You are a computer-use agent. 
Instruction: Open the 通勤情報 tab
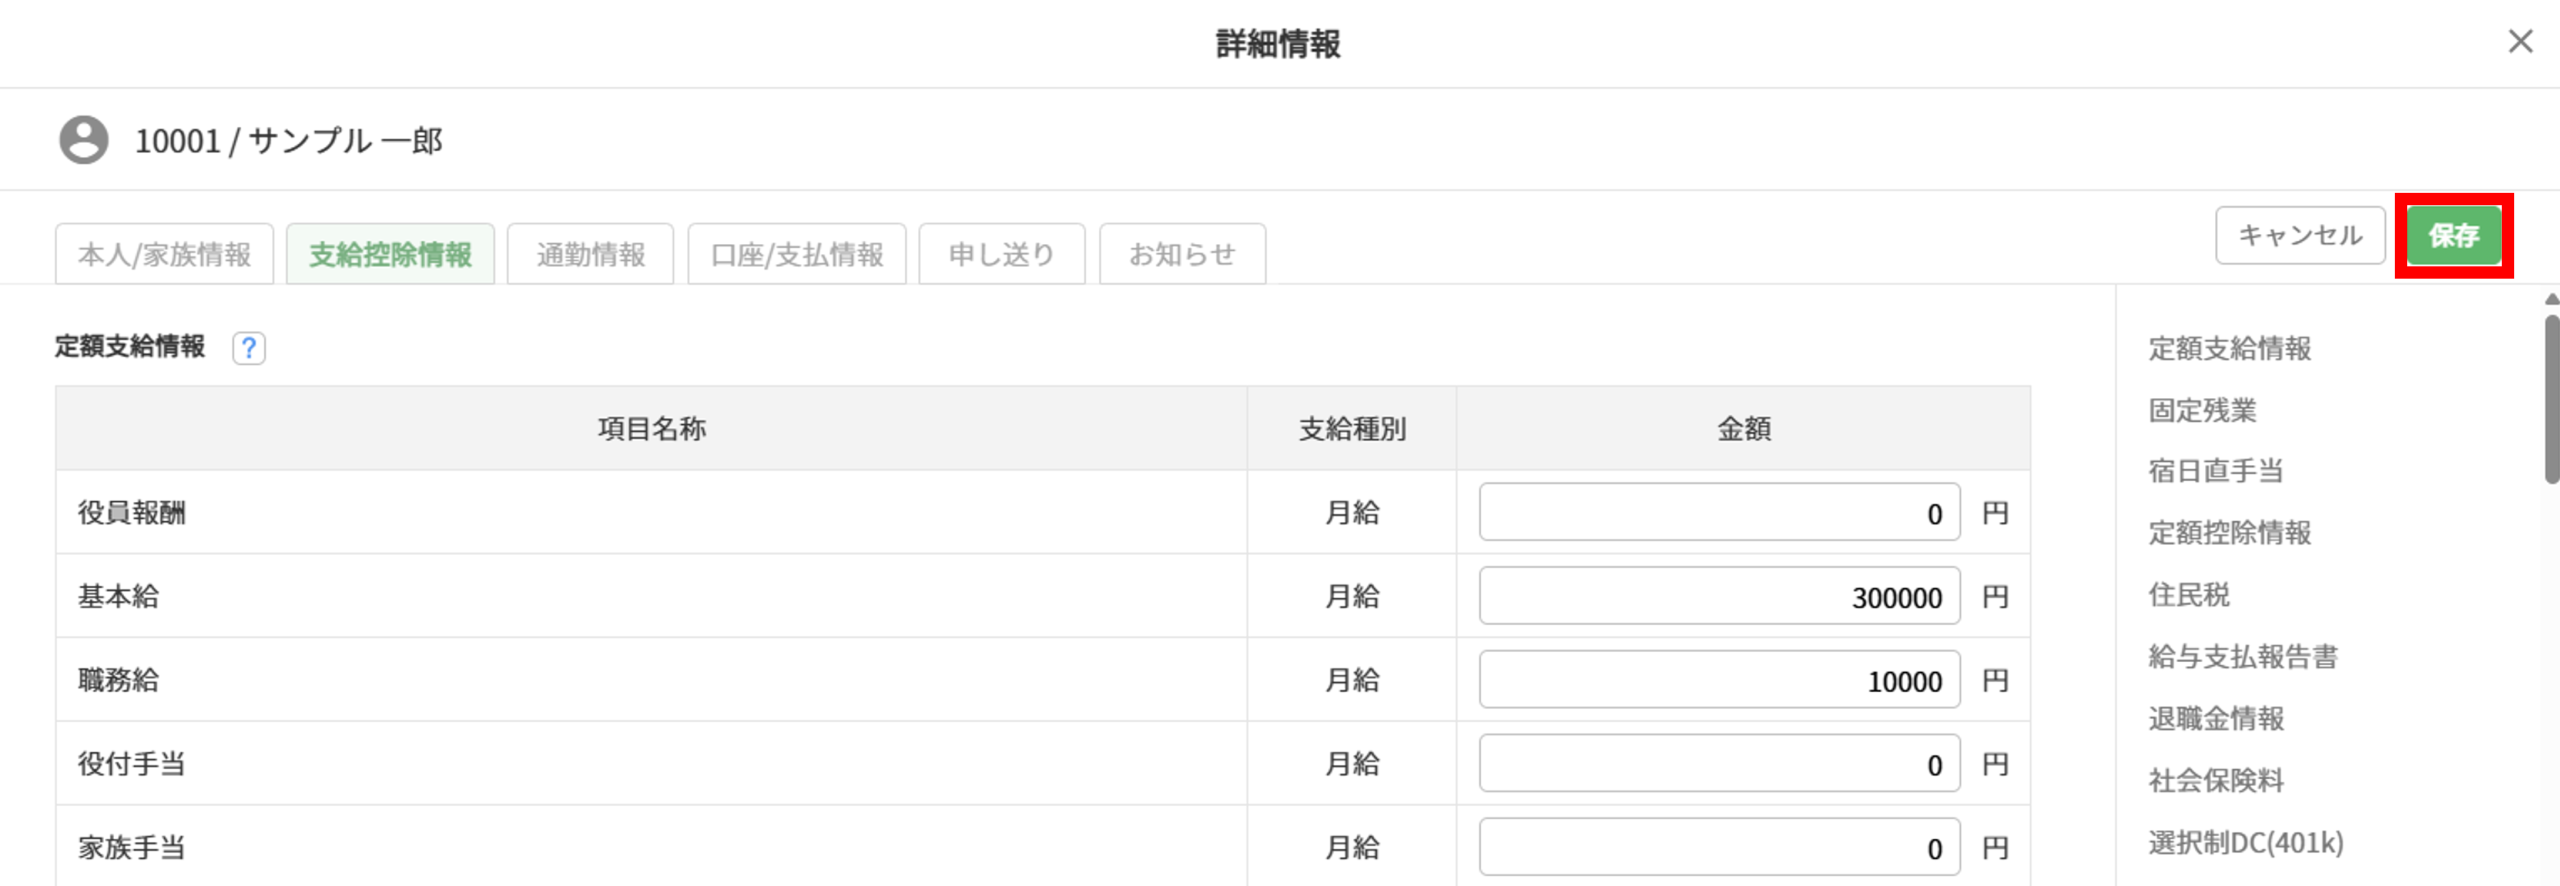tap(590, 255)
